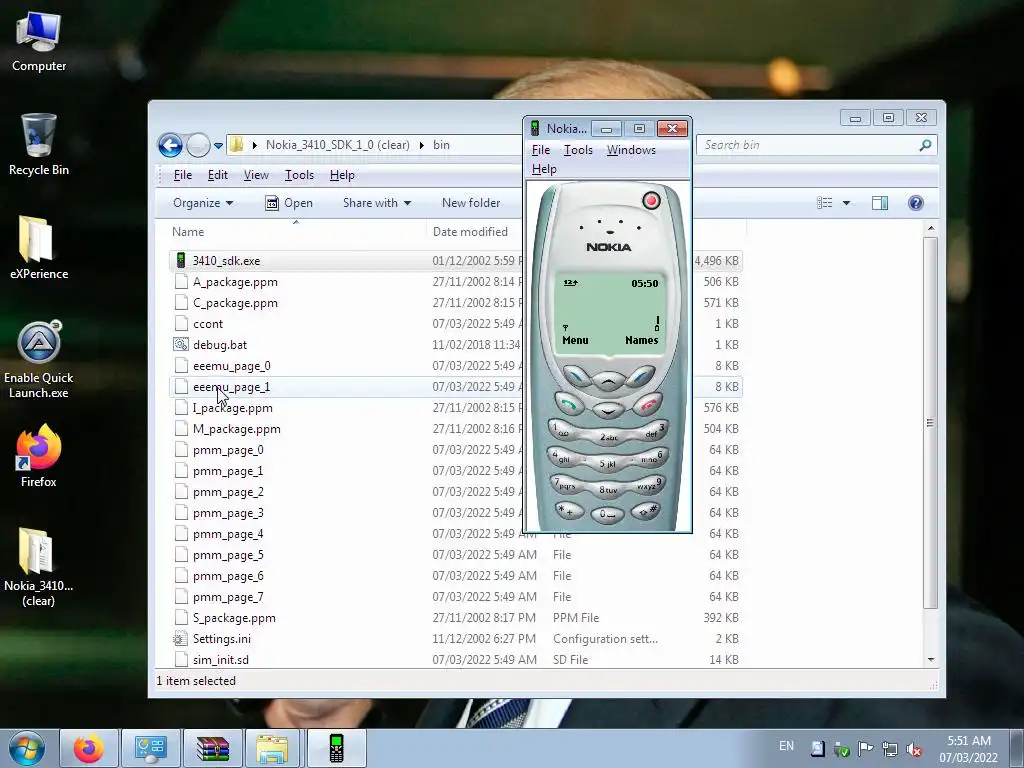Open recent locations dropdown arrow beside navigation

tap(218, 146)
